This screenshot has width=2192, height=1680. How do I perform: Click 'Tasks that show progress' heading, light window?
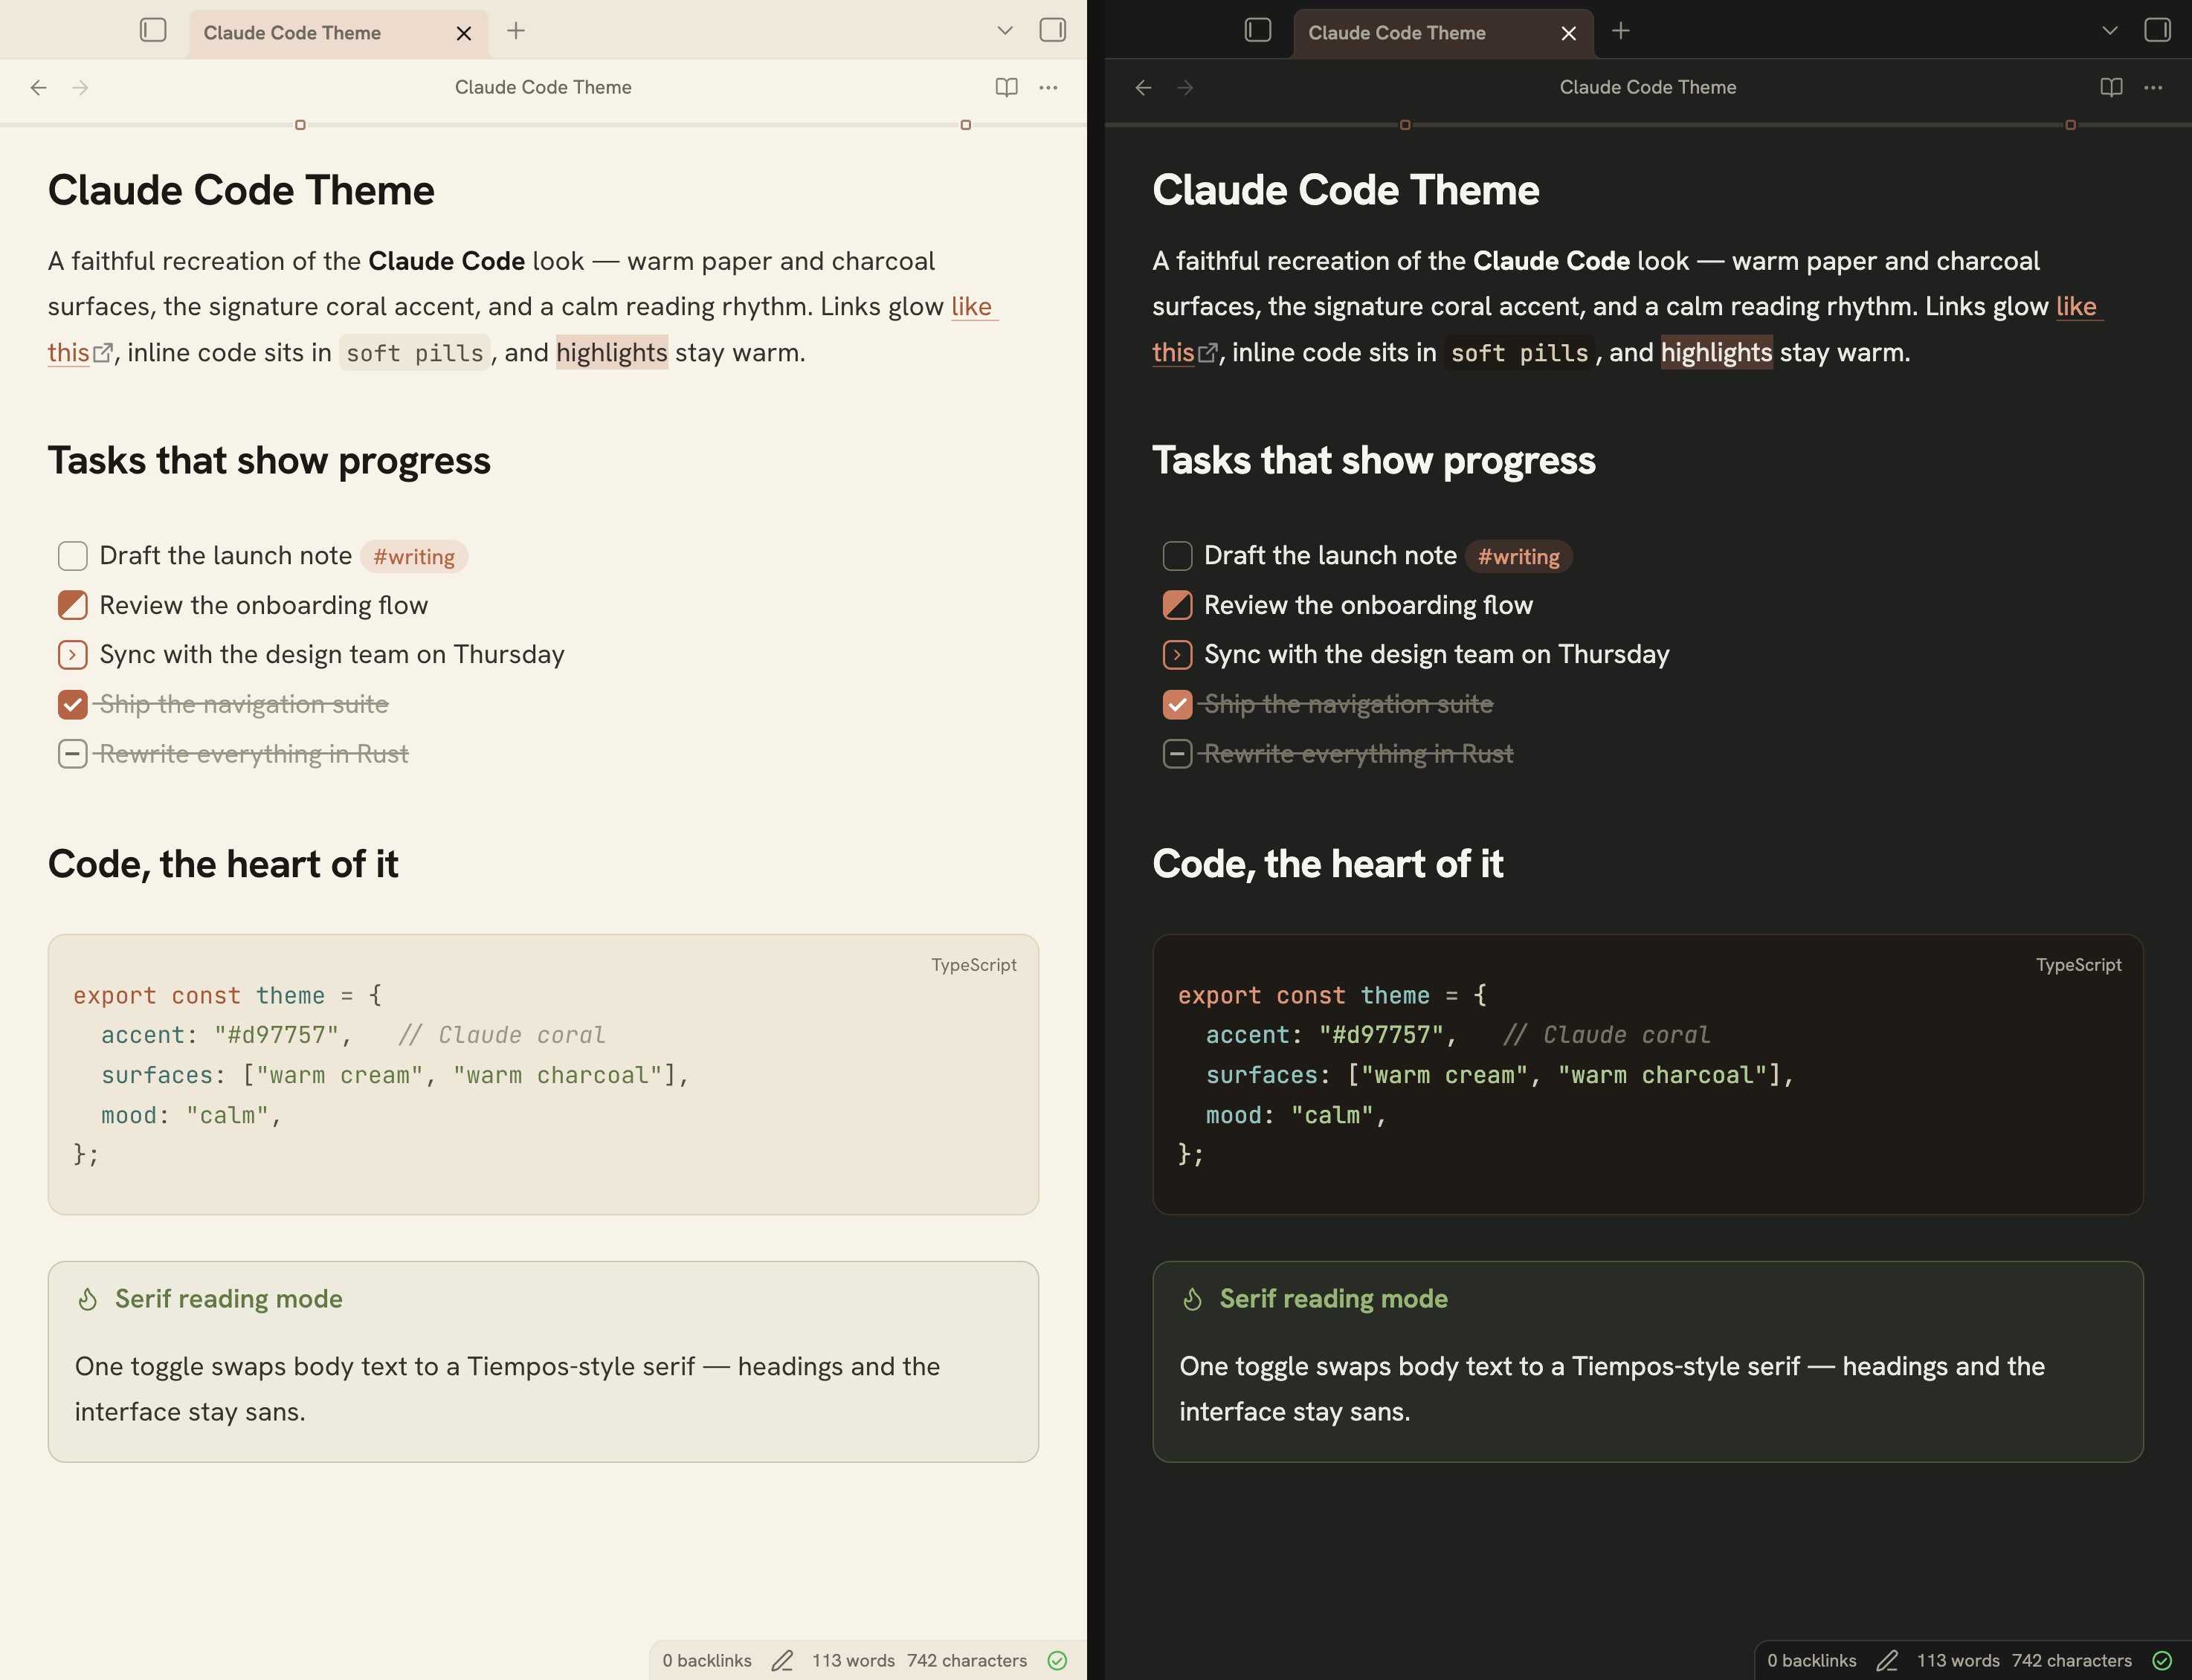coord(269,461)
